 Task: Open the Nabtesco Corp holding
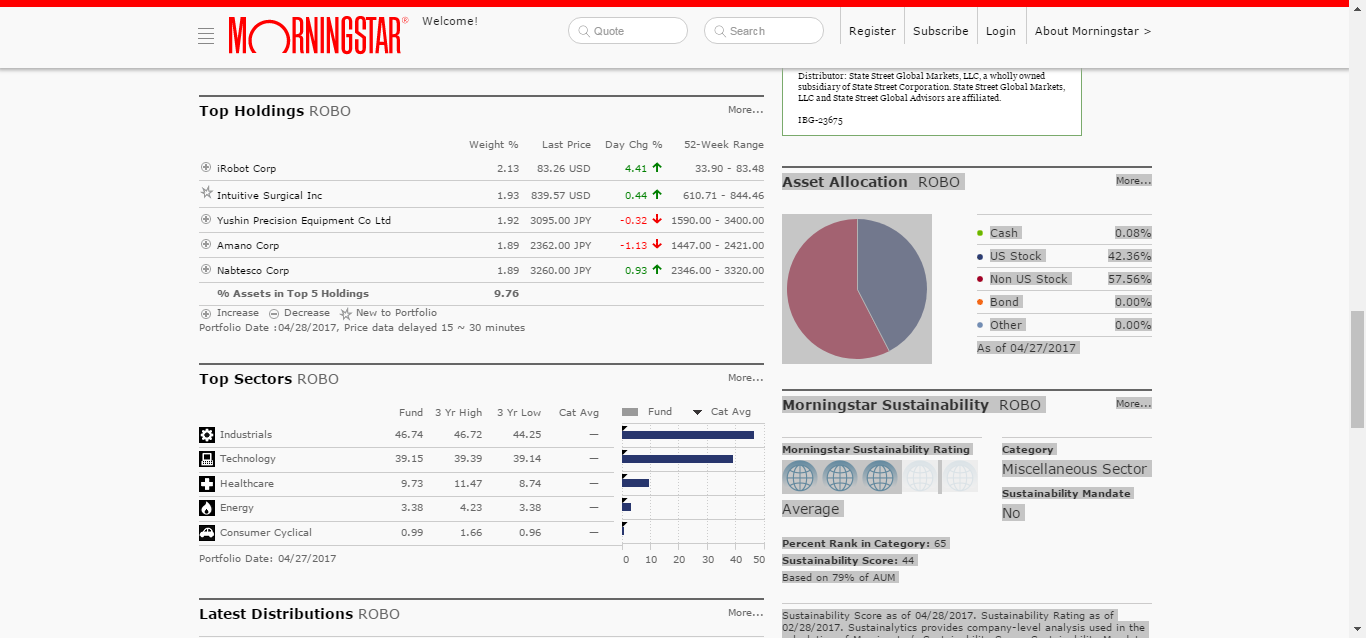click(x=253, y=270)
